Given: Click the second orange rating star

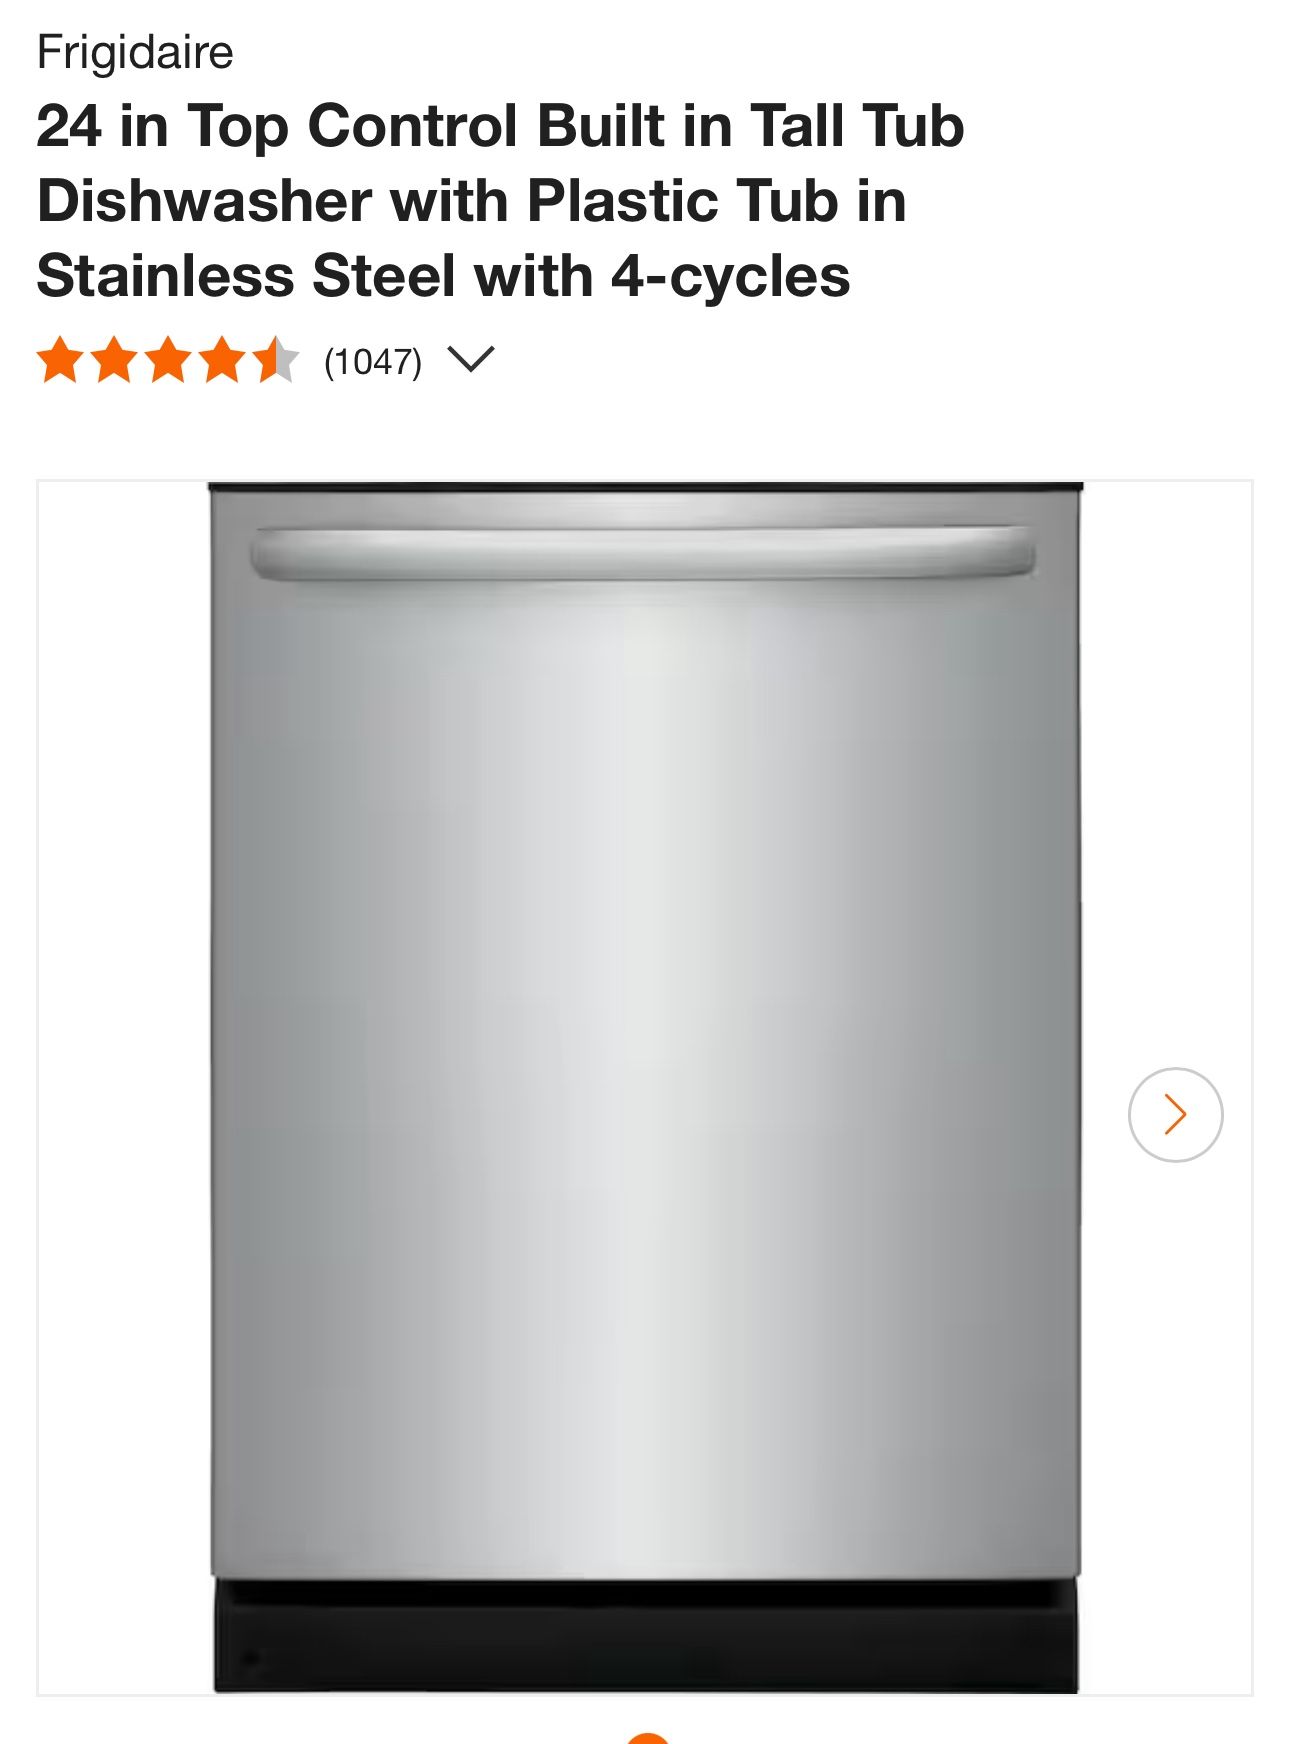Looking at the screenshot, I should tap(114, 360).
